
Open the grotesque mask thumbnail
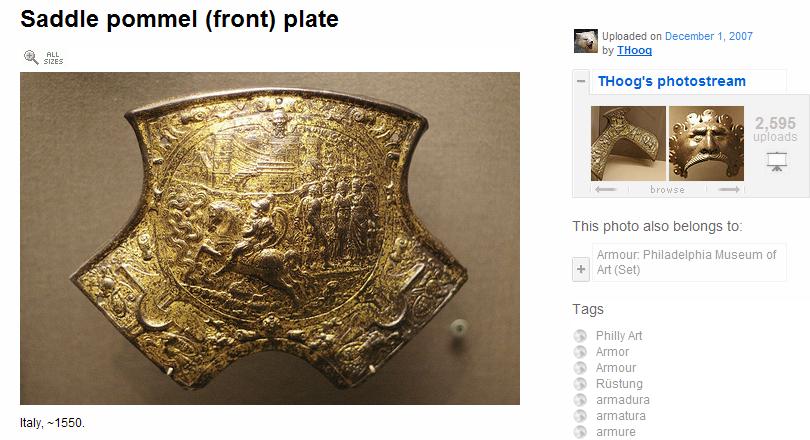706,143
